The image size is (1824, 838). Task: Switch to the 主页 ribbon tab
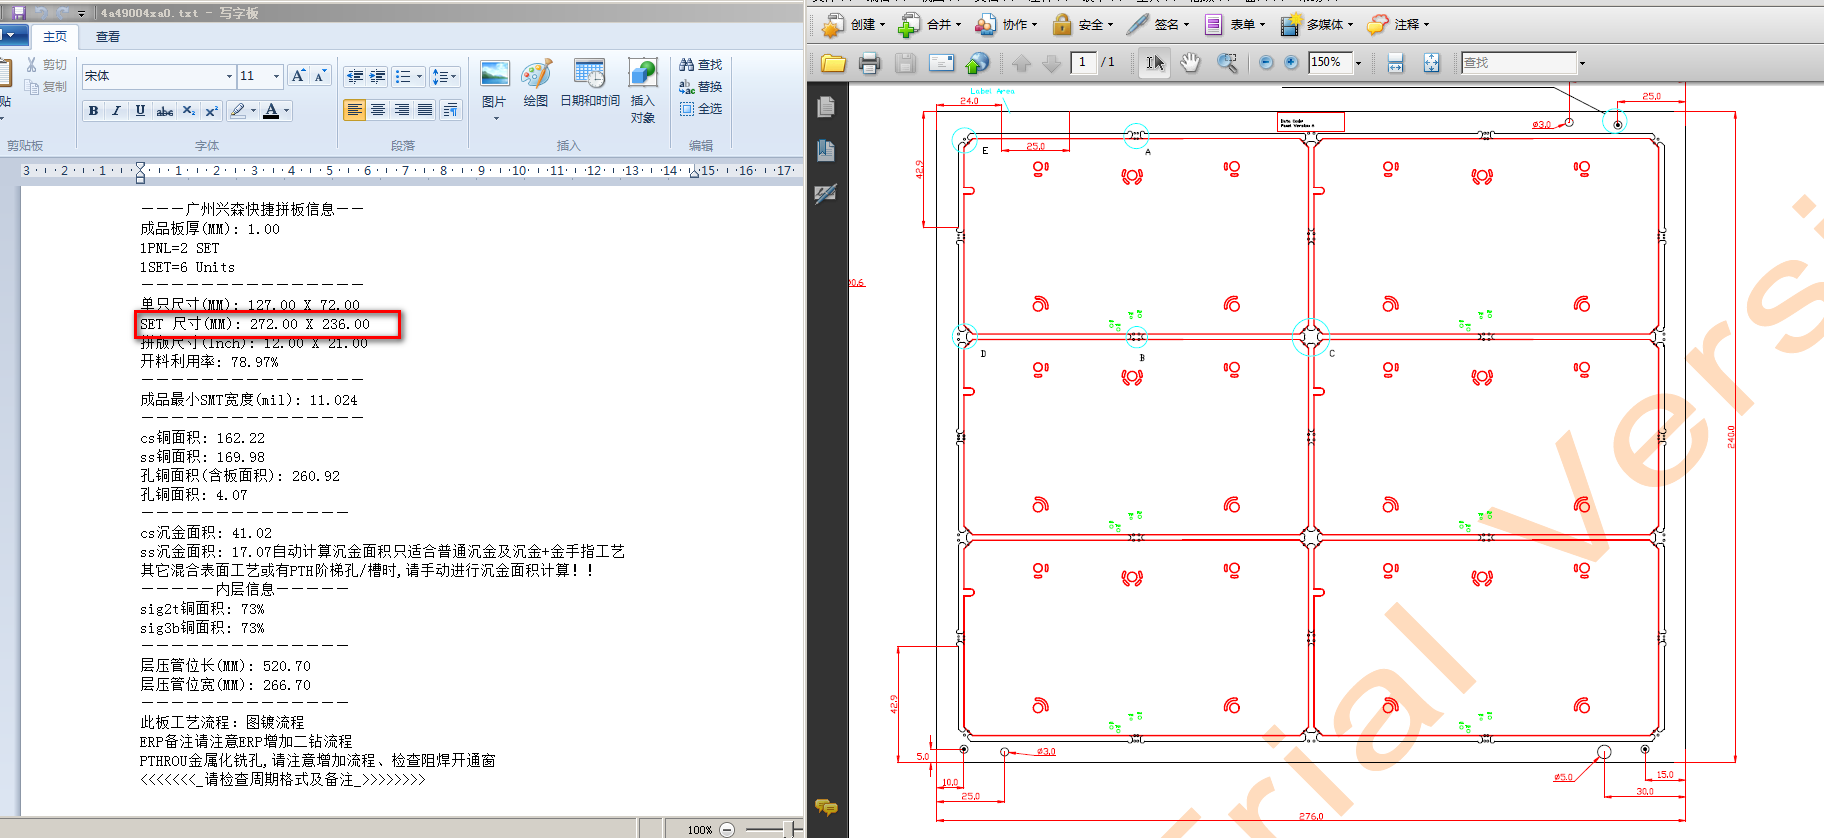coord(55,37)
